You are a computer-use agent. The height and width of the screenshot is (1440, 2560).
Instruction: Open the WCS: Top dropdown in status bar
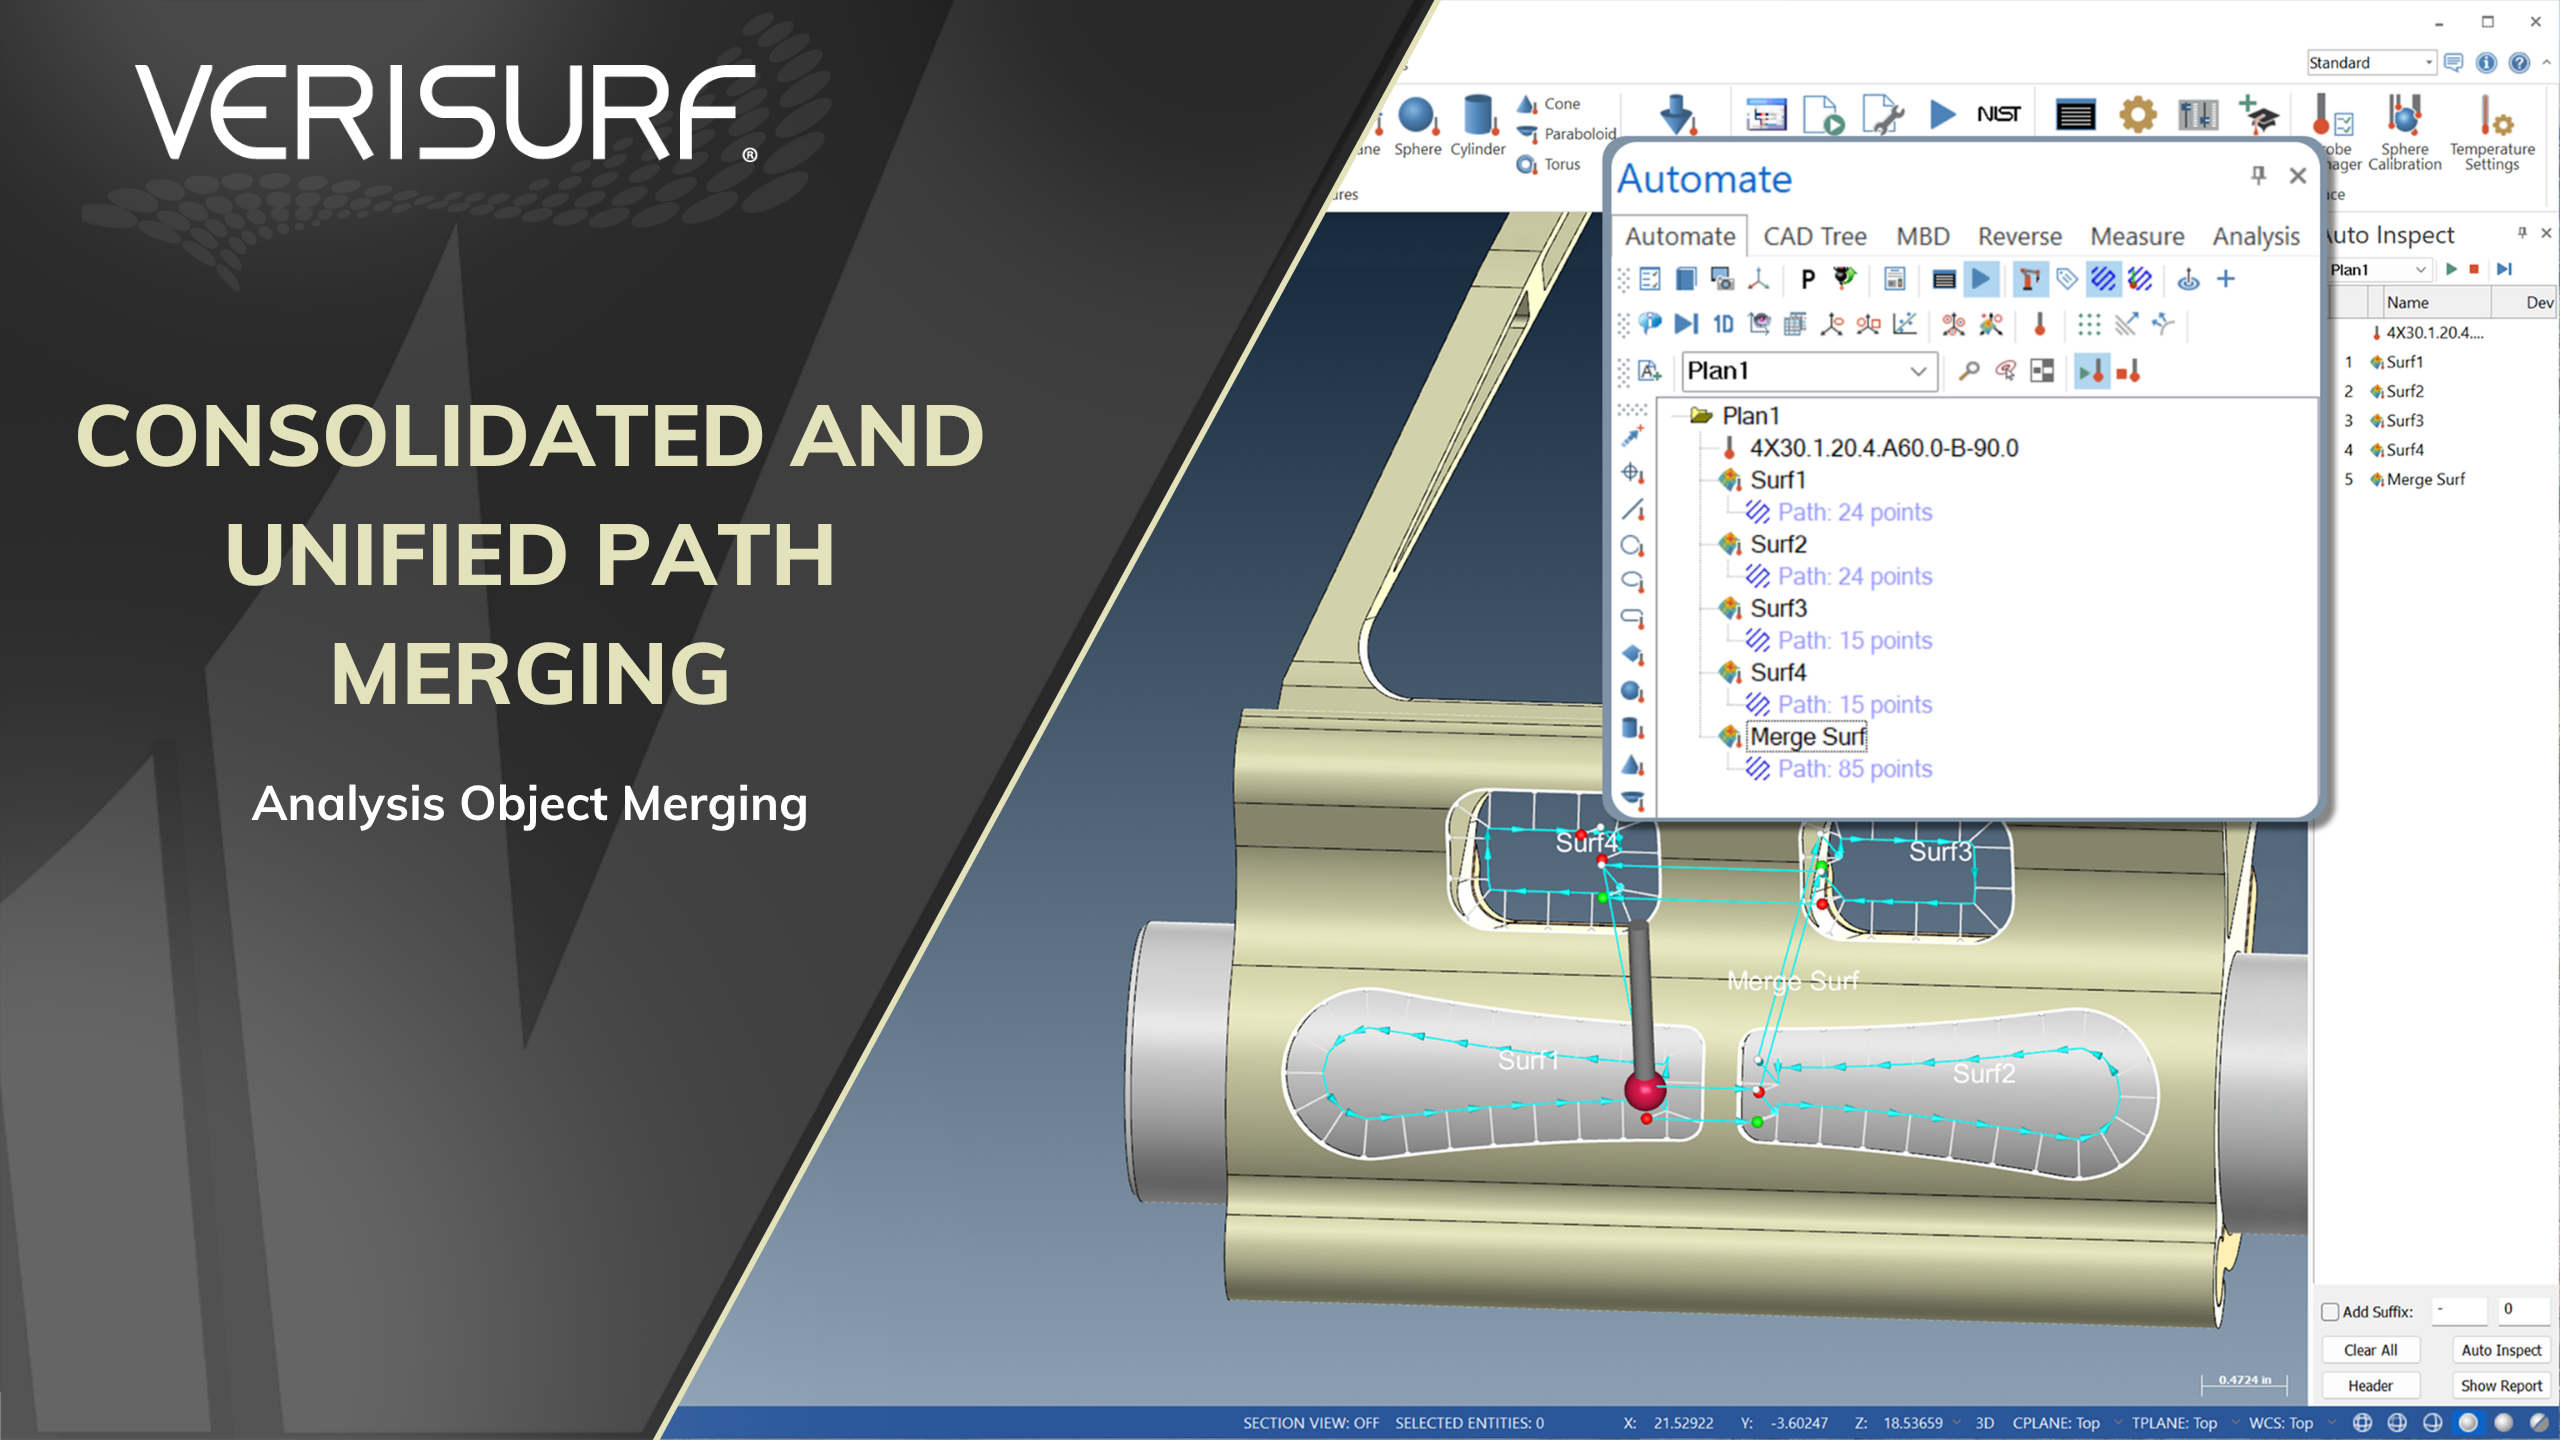click(2291, 1423)
